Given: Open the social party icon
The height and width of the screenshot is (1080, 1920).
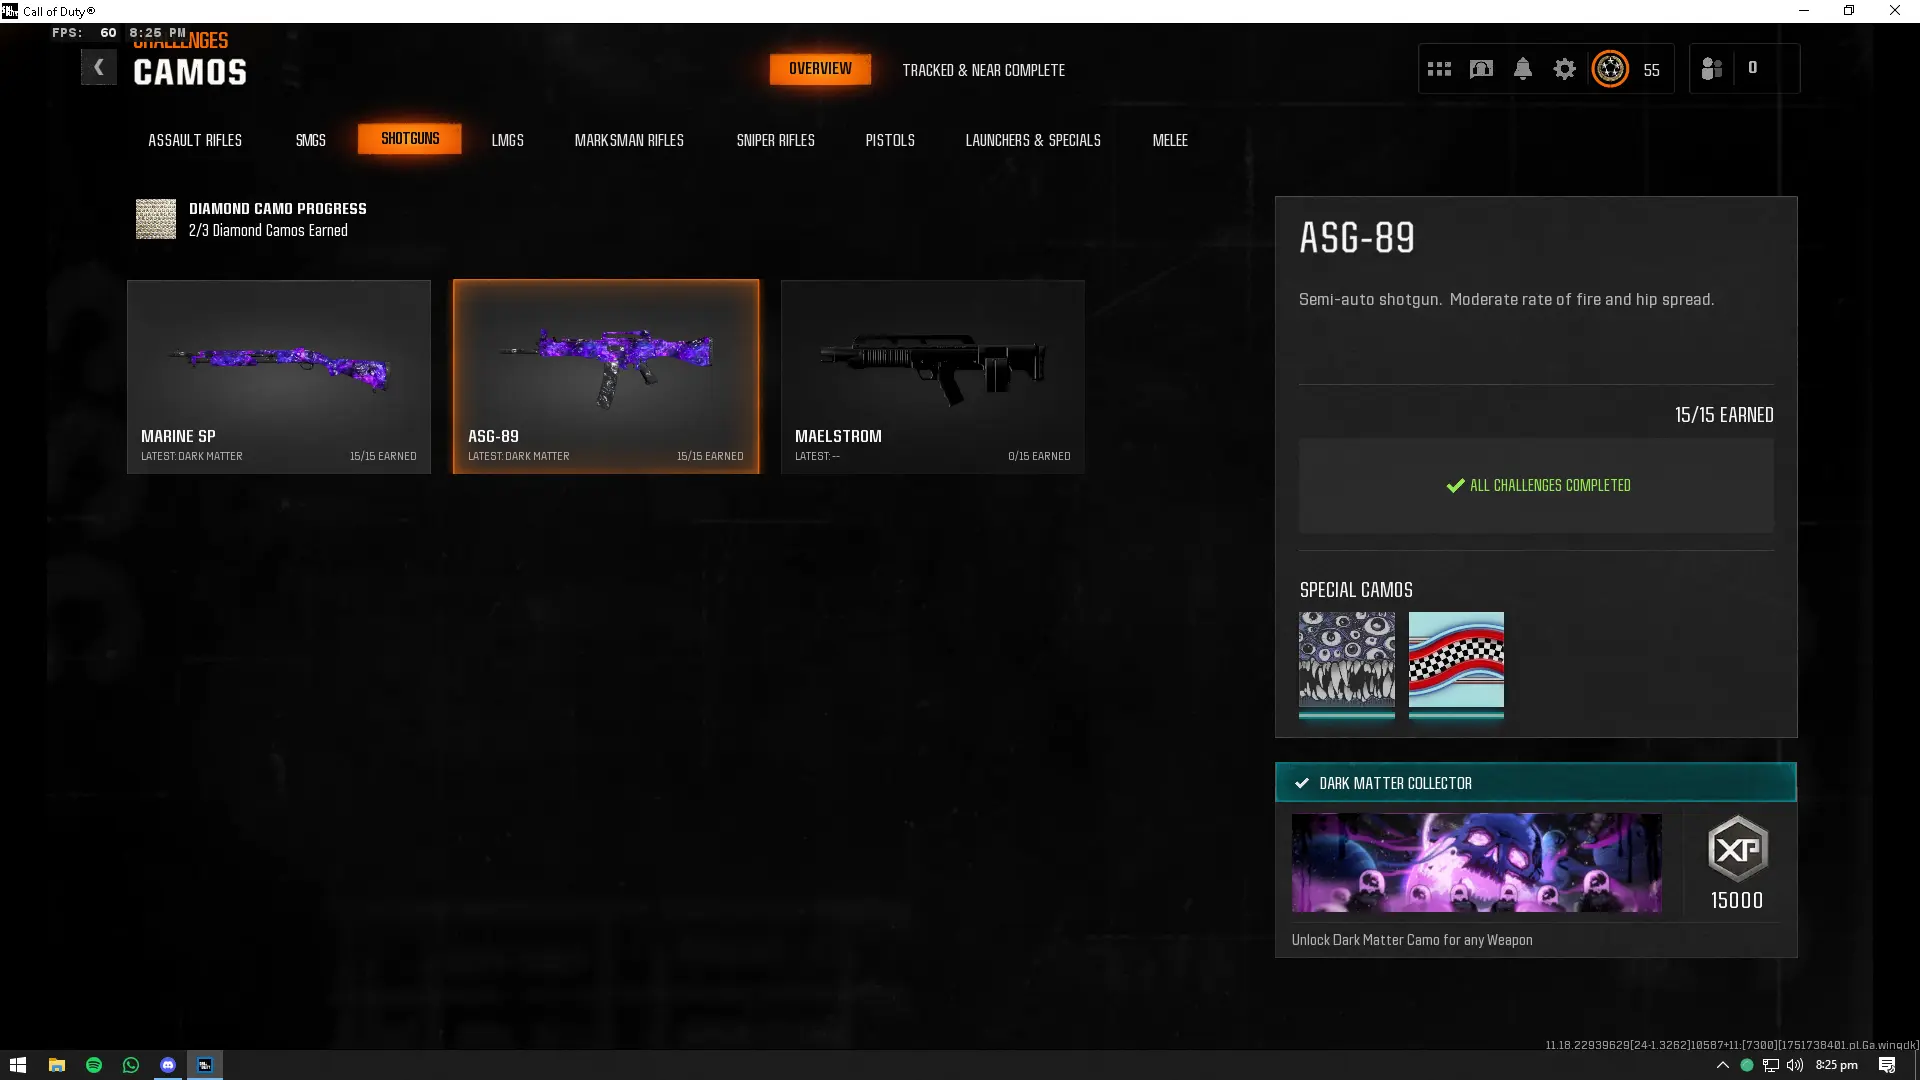Looking at the screenshot, I should (x=1712, y=69).
